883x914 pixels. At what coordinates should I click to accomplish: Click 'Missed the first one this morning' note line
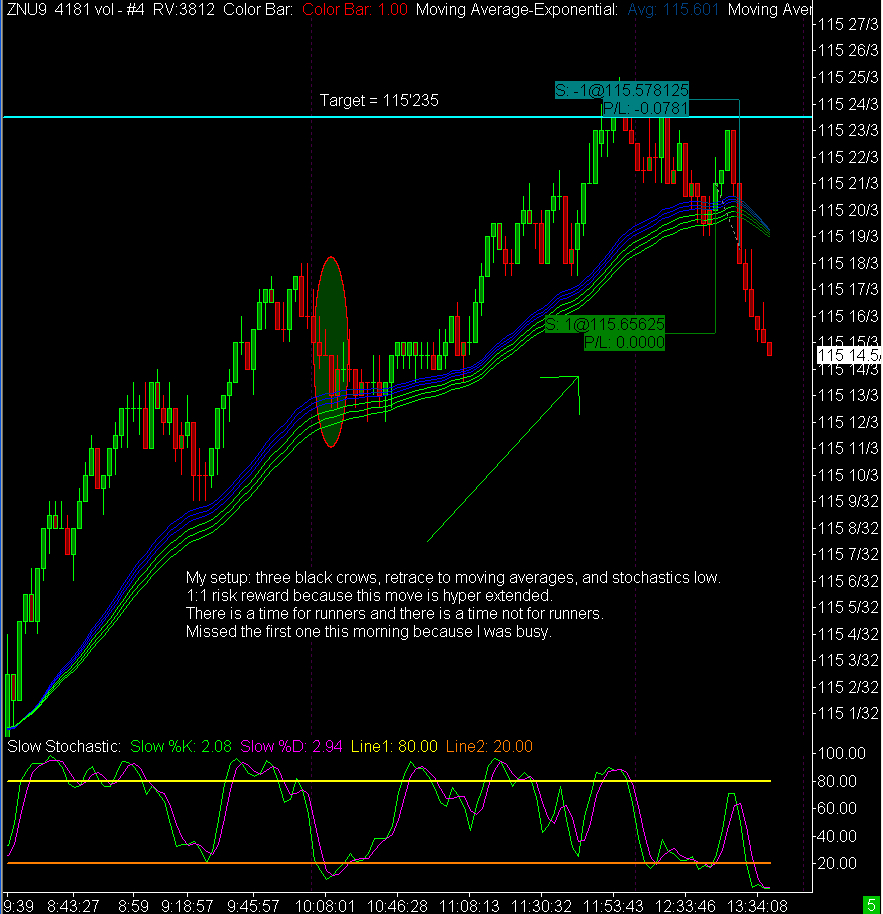coord(368,632)
